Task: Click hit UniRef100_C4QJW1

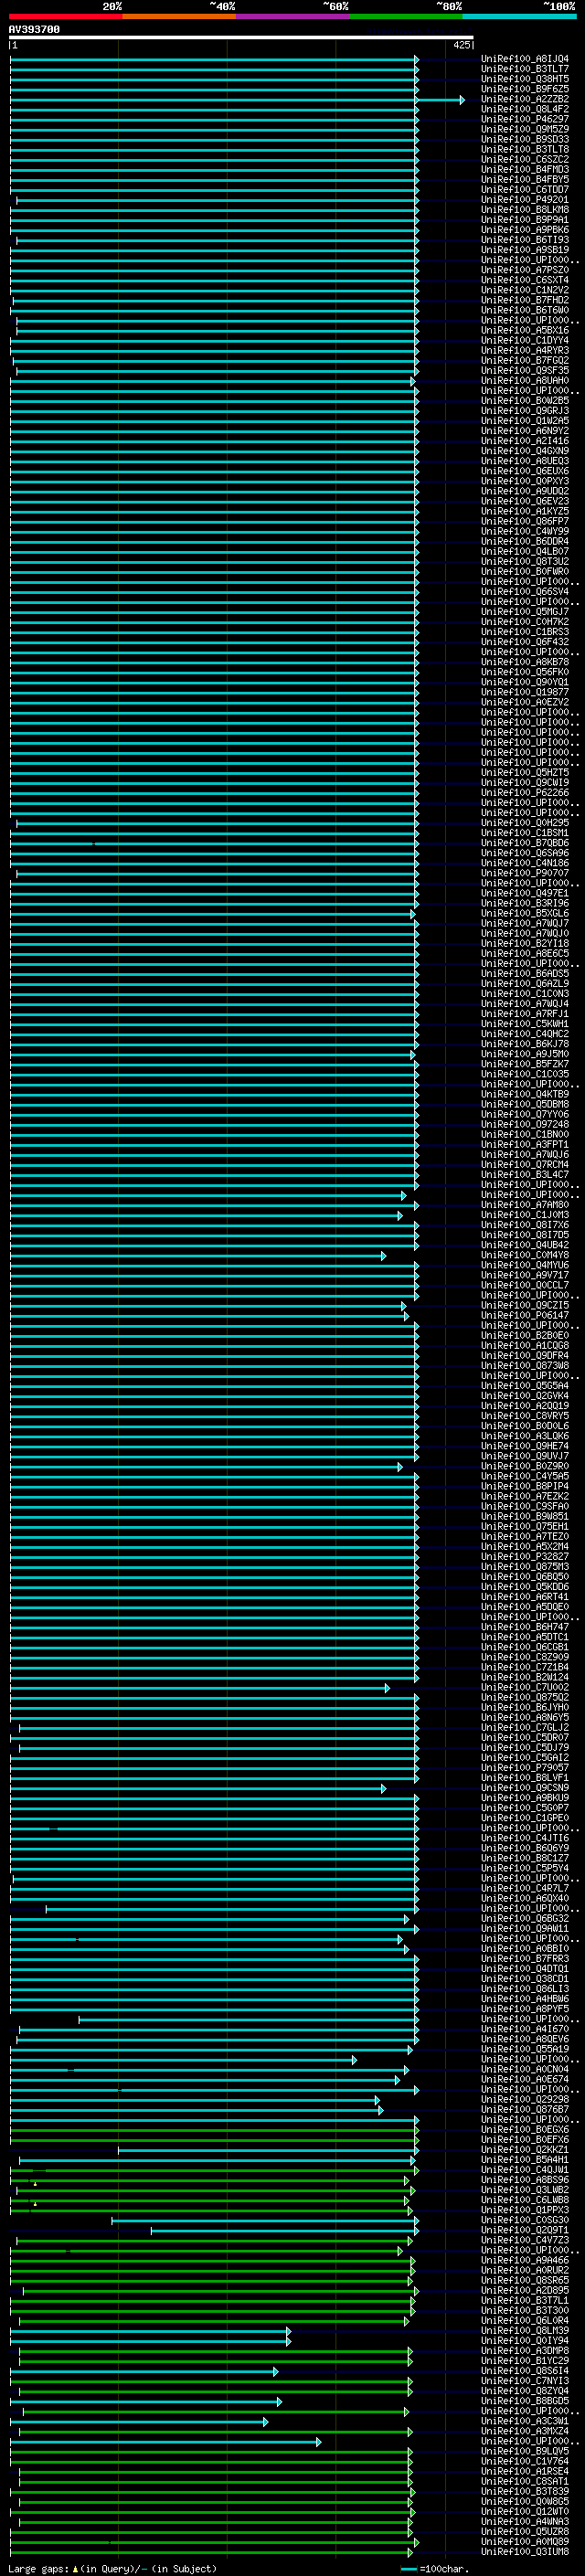Action: click(525, 2169)
